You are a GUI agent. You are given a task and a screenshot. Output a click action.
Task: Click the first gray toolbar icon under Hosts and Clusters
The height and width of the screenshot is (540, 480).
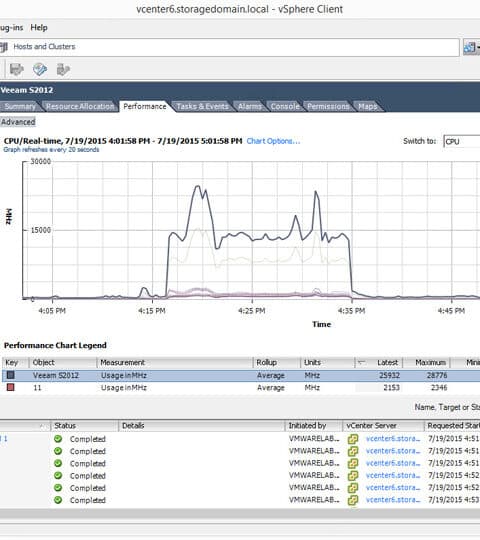coord(16,70)
